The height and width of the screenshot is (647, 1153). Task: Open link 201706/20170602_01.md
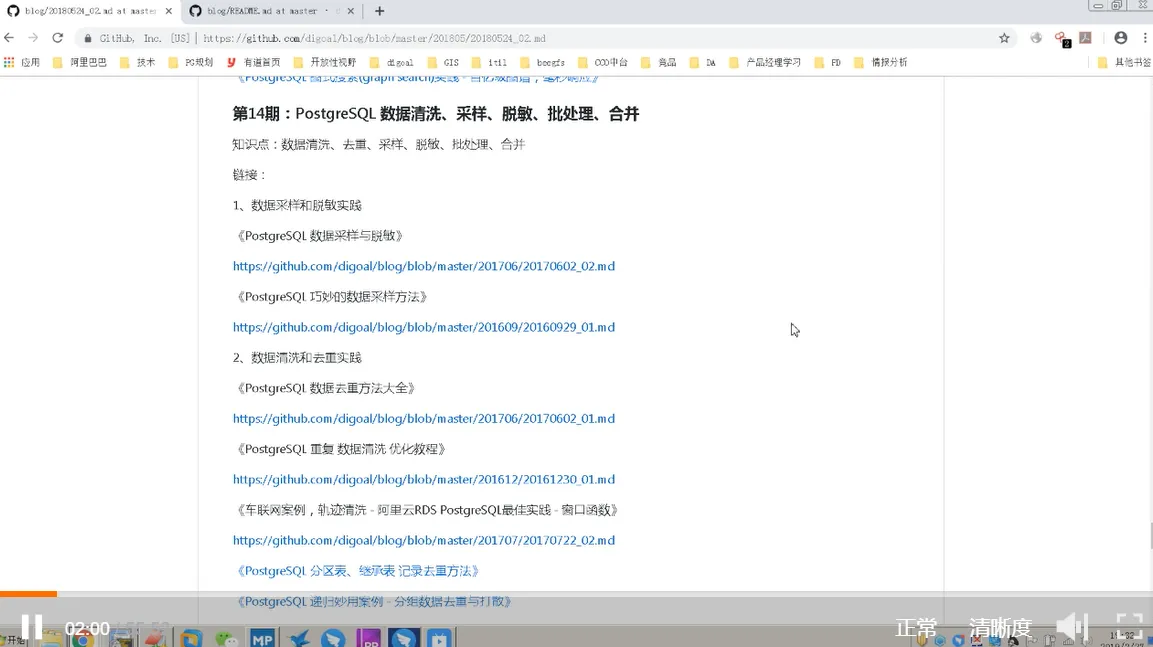(x=424, y=418)
